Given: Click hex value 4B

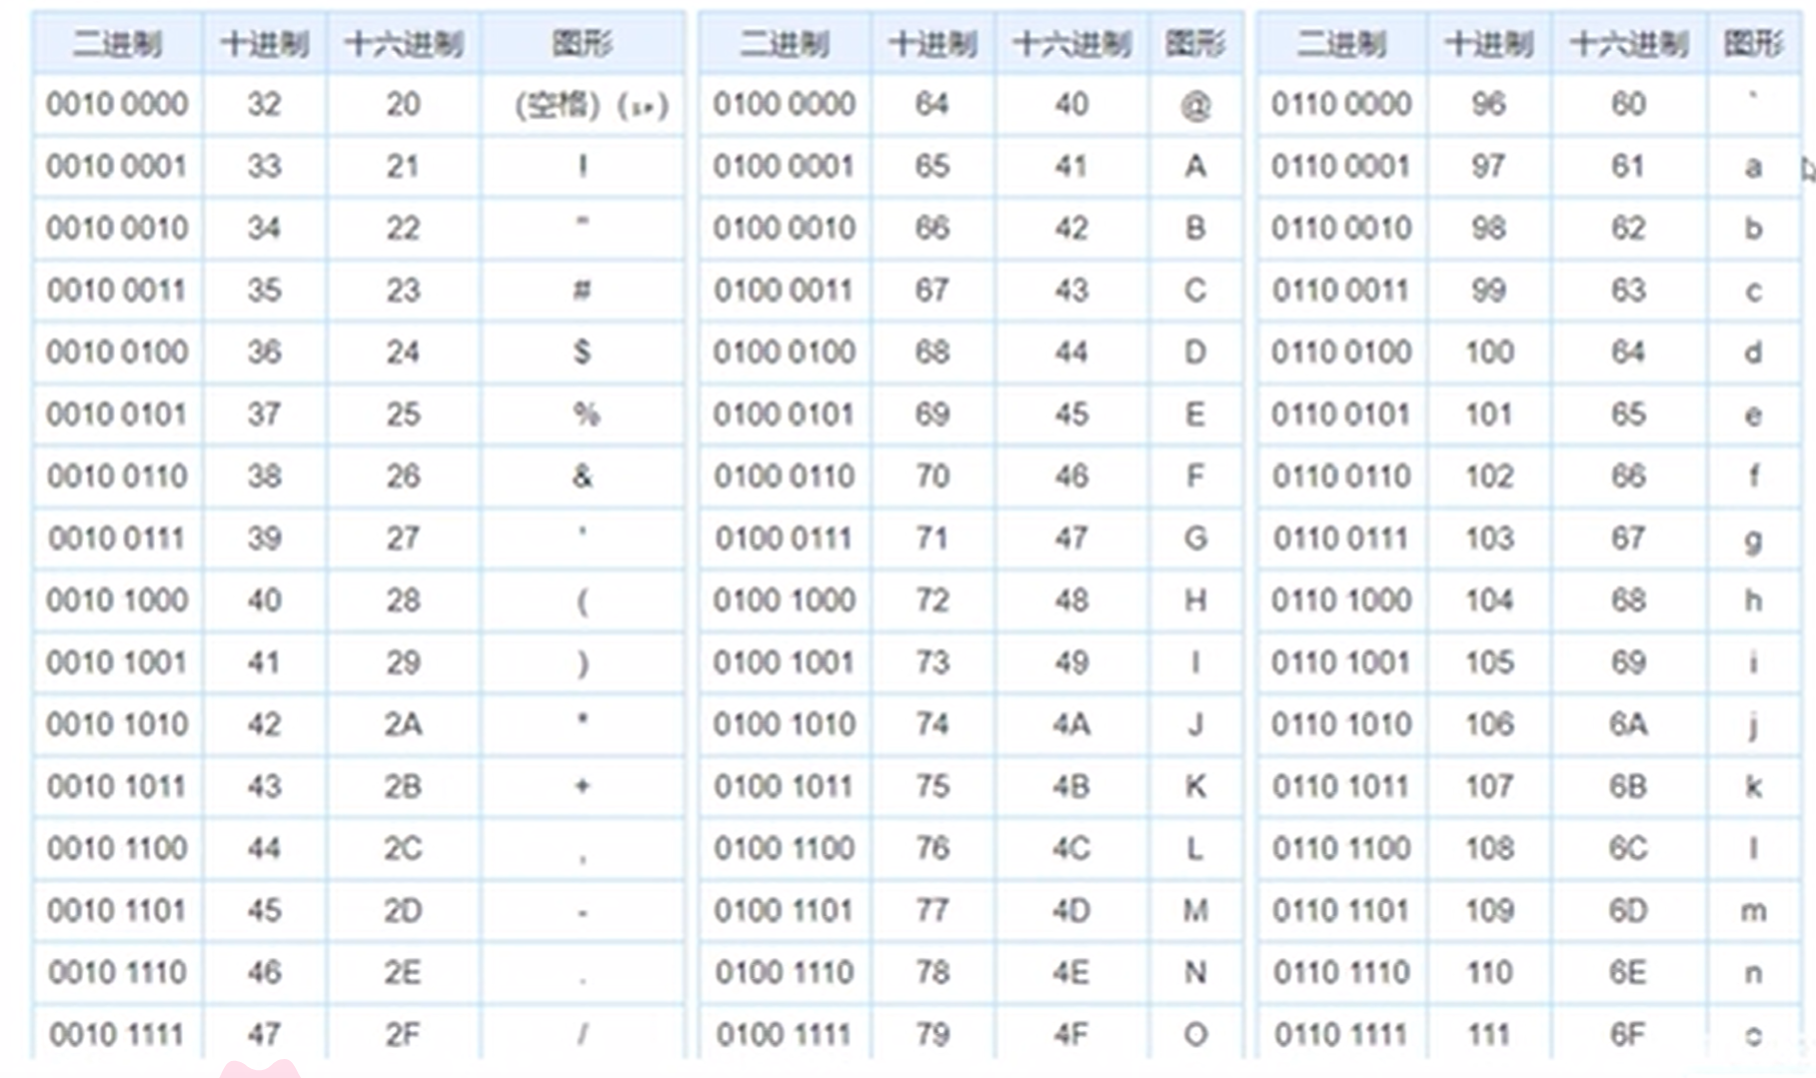Looking at the screenshot, I should pos(1071,786).
